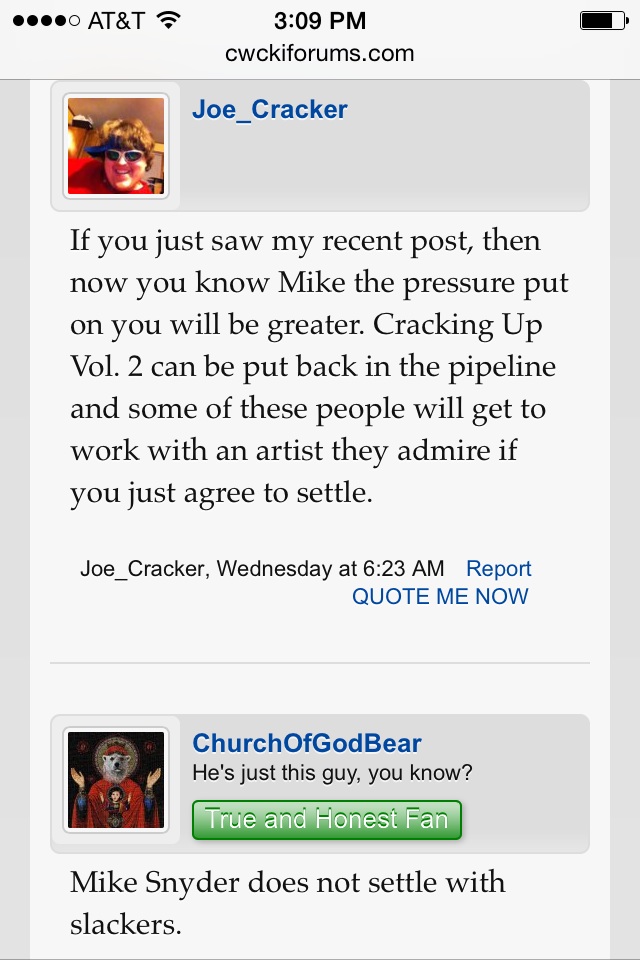Image resolution: width=640 pixels, height=960 pixels.
Task: Tap the cellular signal strength dots
Action: click(46, 21)
